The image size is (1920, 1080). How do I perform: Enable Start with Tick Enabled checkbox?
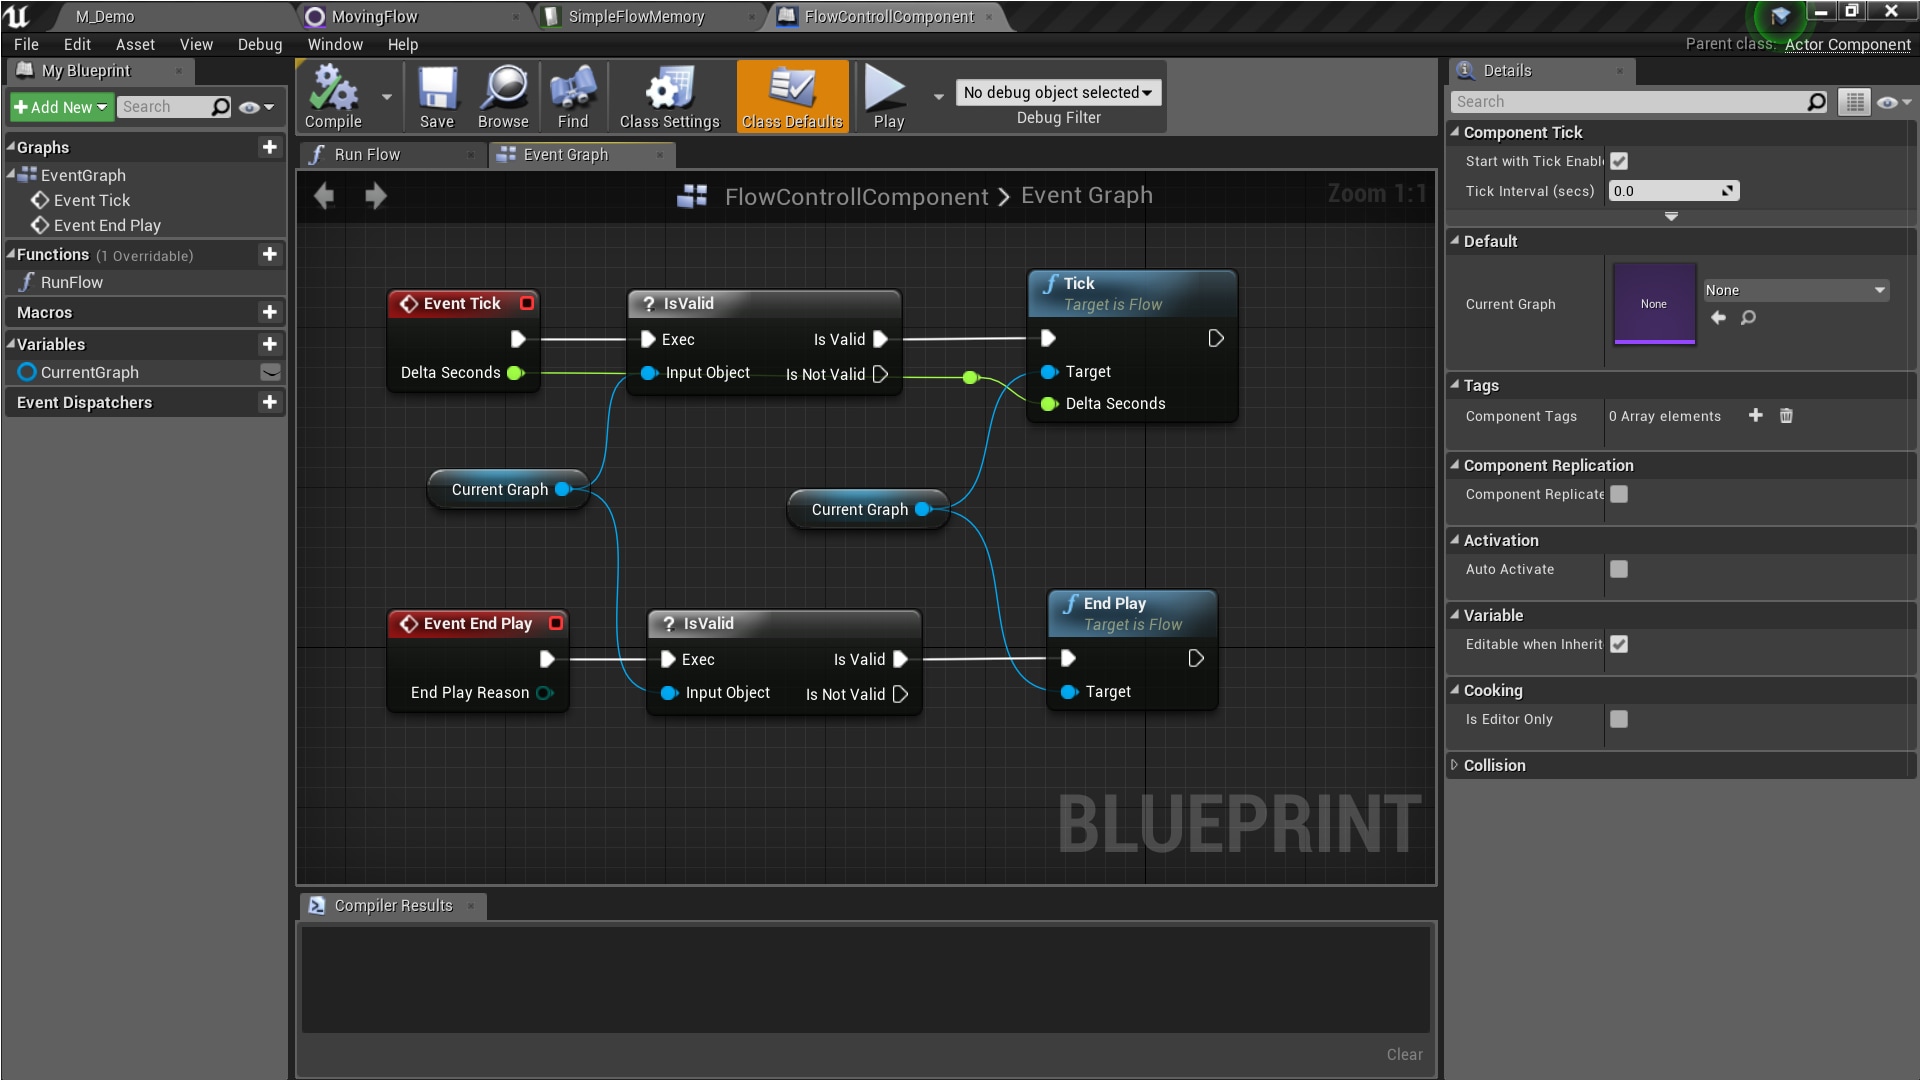(x=1619, y=160)
